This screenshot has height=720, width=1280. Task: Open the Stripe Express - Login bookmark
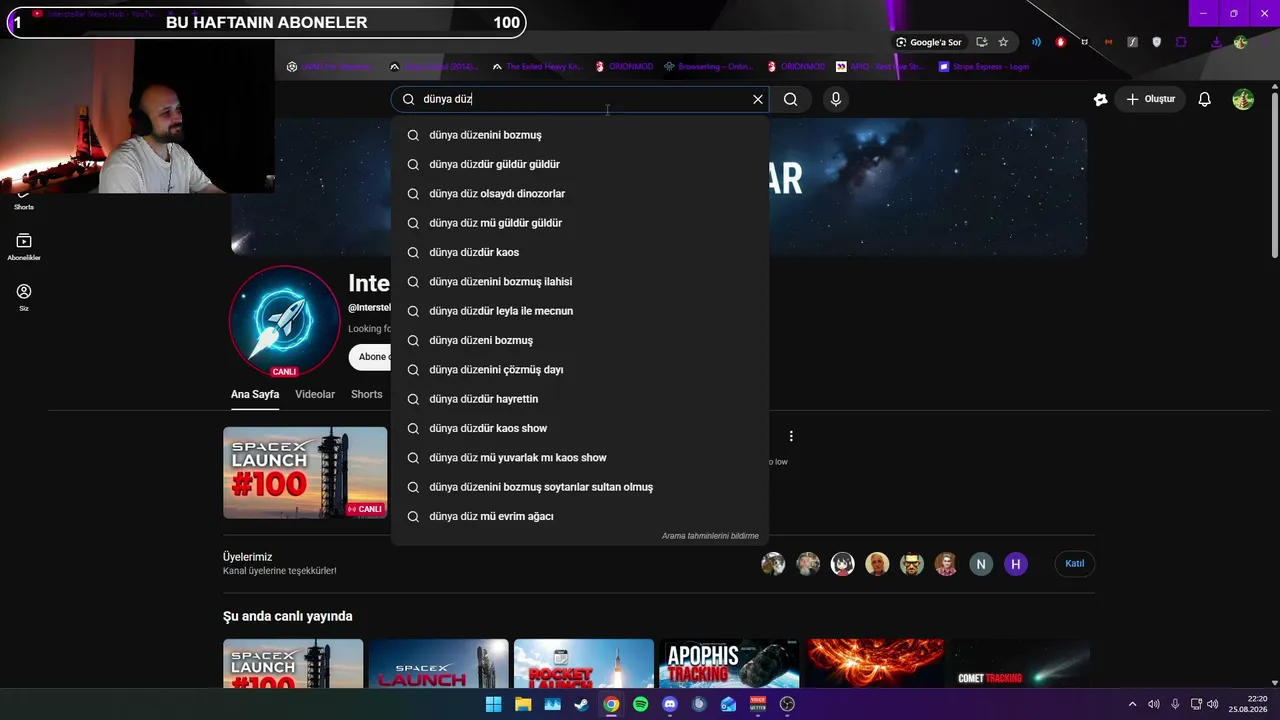pos(984,67)
